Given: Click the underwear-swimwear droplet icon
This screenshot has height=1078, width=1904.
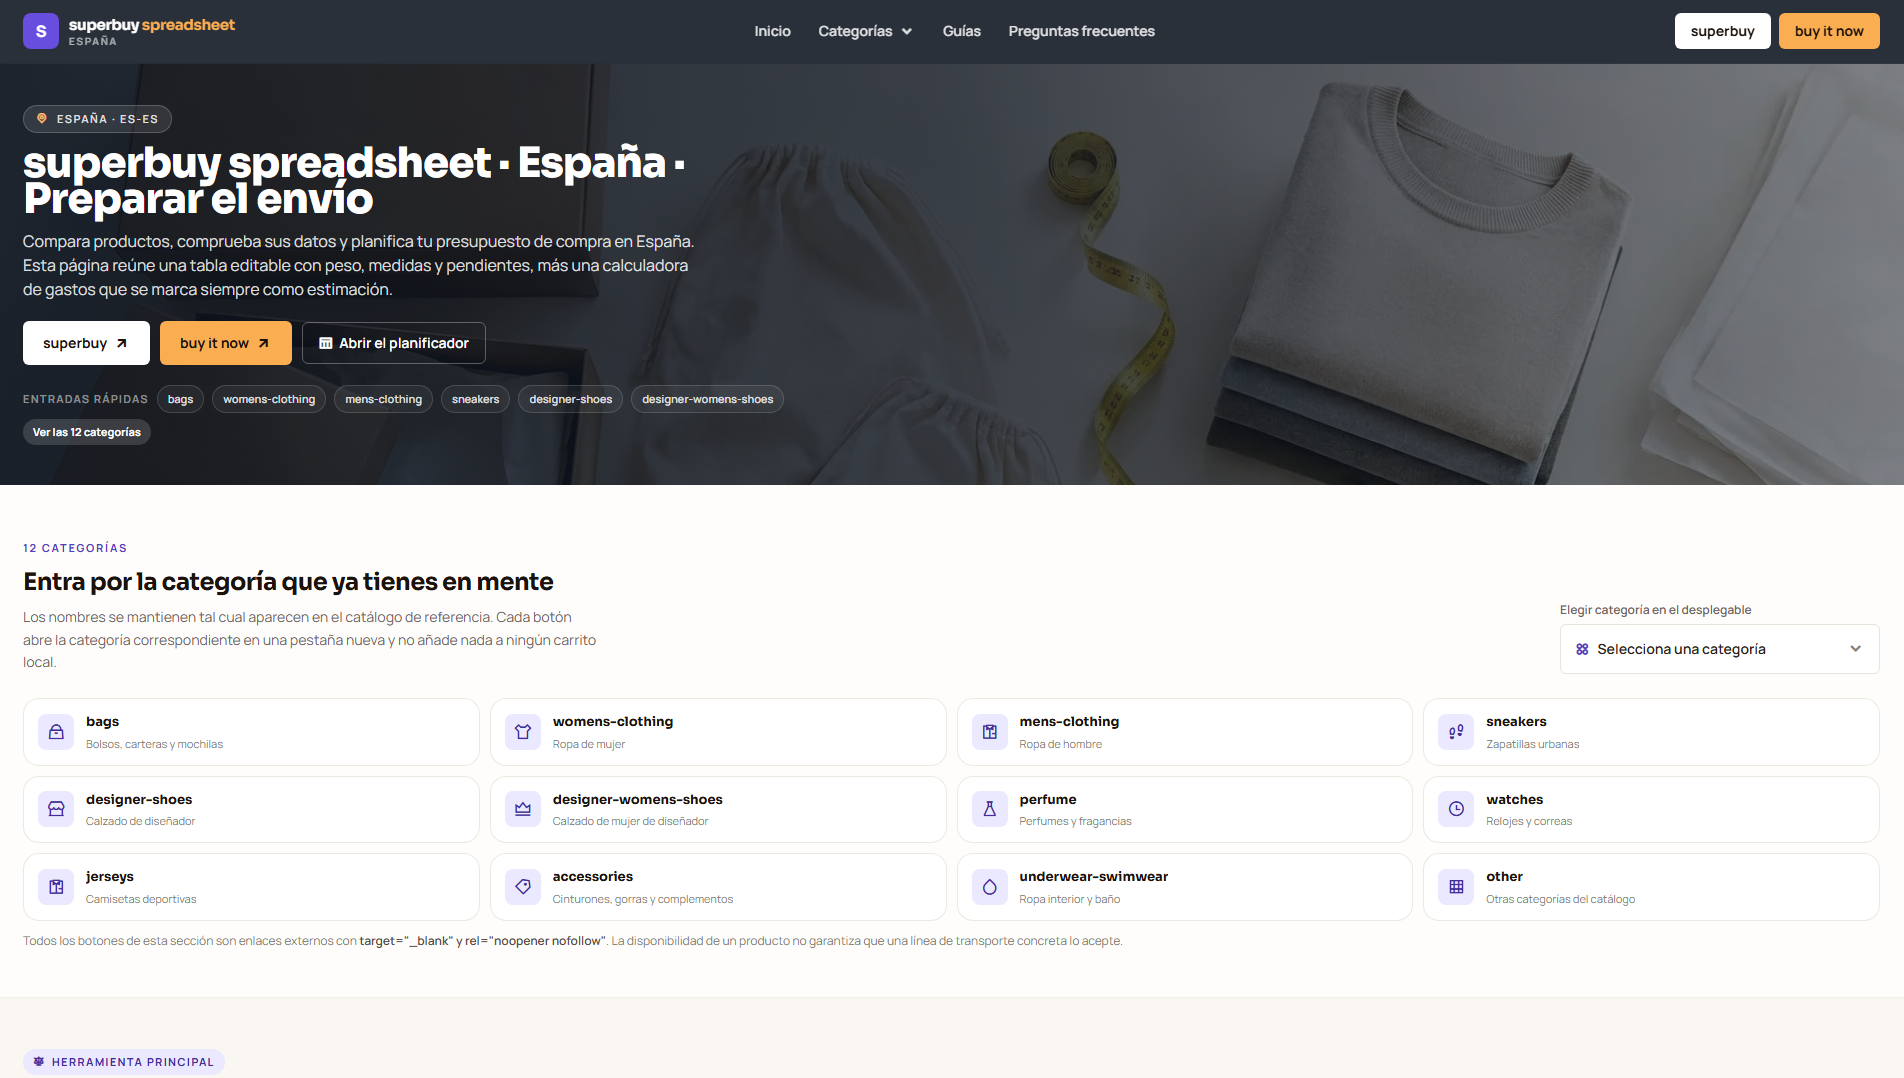Looking at the screenshot, I should [x=990, y=887].
